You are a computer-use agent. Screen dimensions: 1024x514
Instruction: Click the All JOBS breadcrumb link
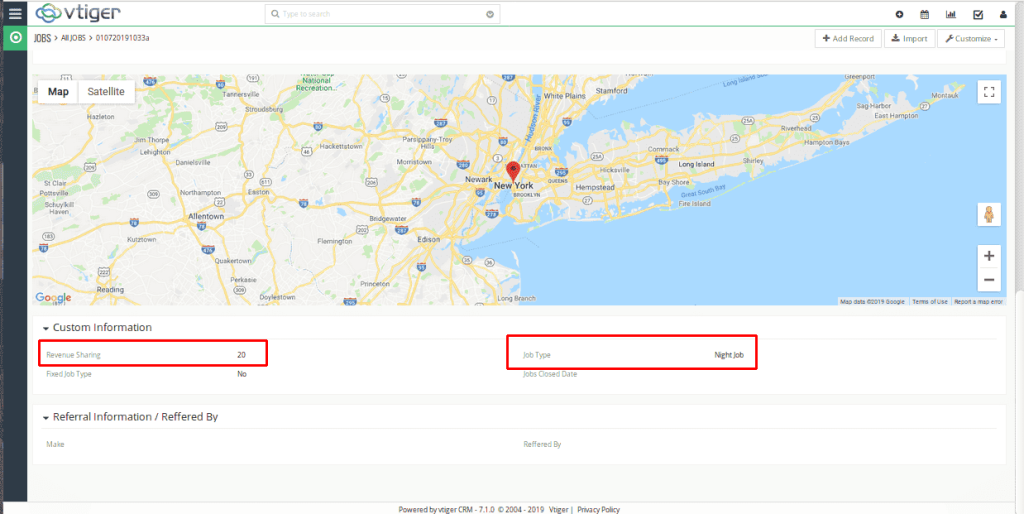point(72,38)
